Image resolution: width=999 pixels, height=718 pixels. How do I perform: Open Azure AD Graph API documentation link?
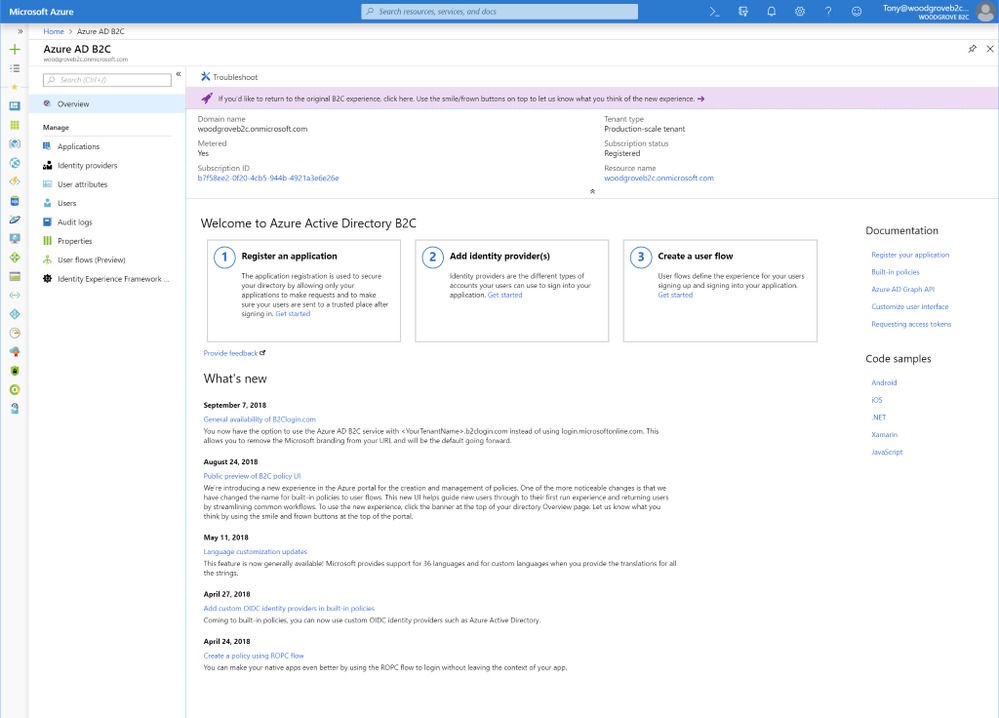(903, 289)
